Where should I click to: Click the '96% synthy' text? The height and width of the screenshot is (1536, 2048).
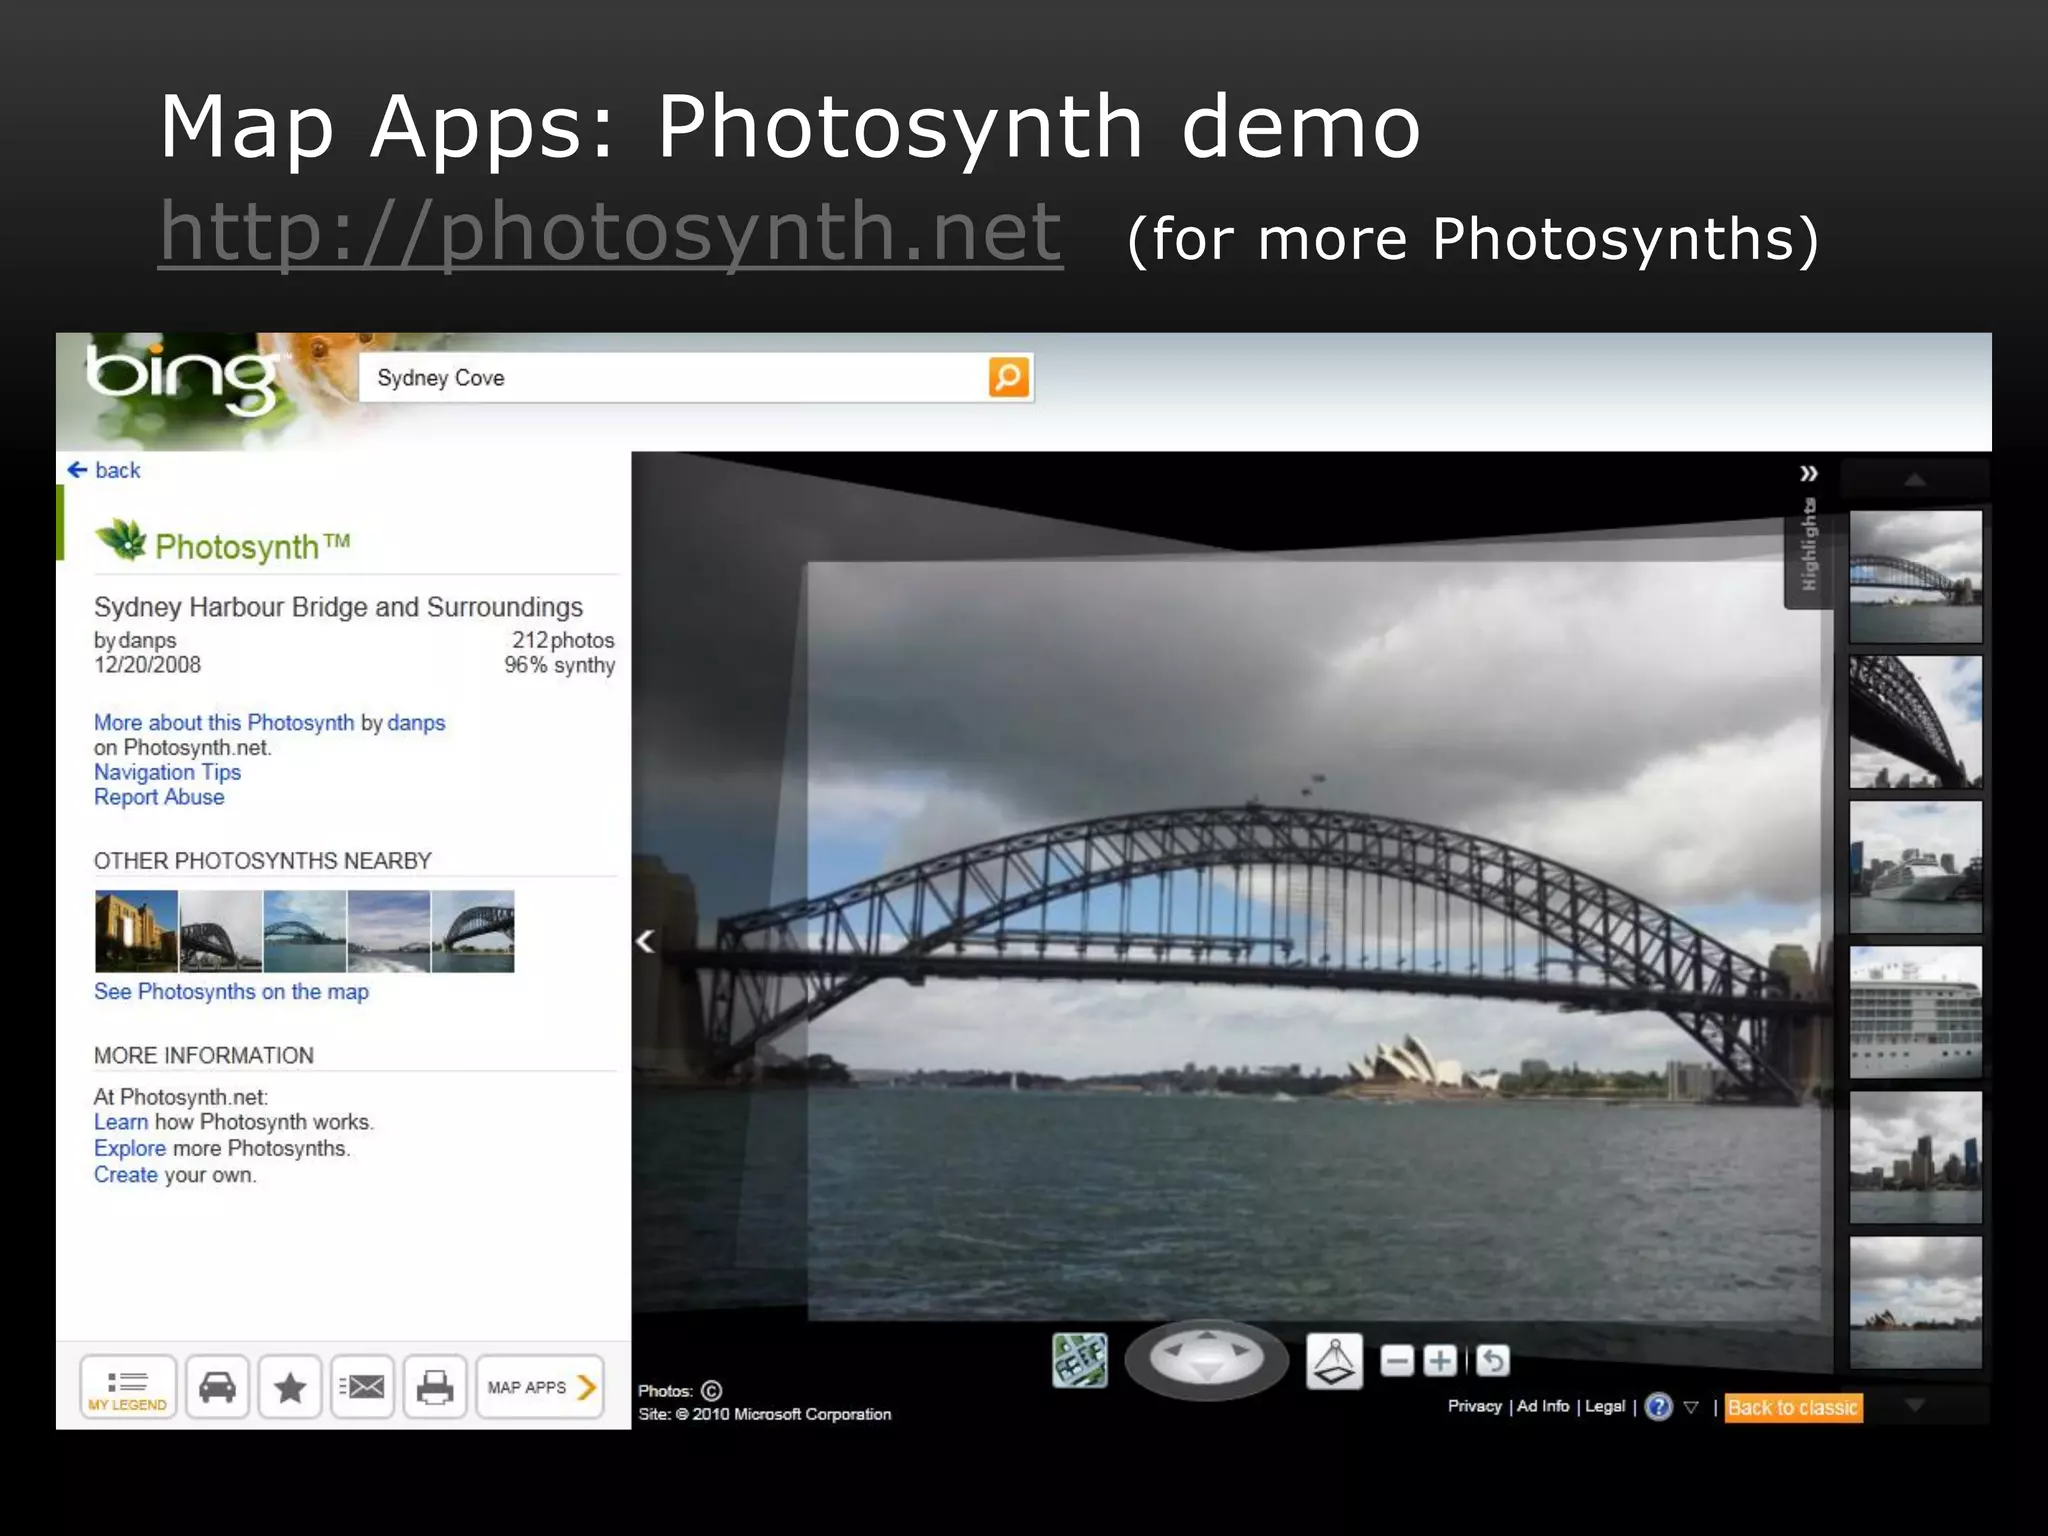[559, 665]
